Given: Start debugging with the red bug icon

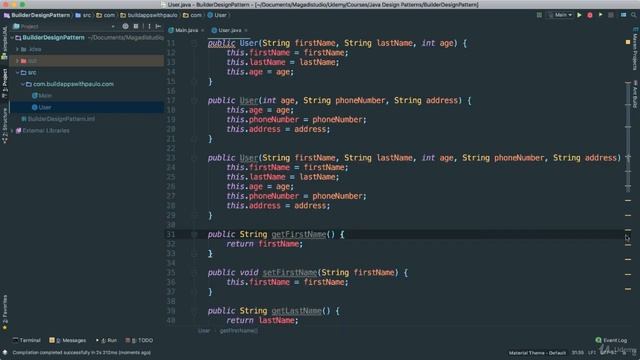Looking at the screenshot, I should point(590,15).
